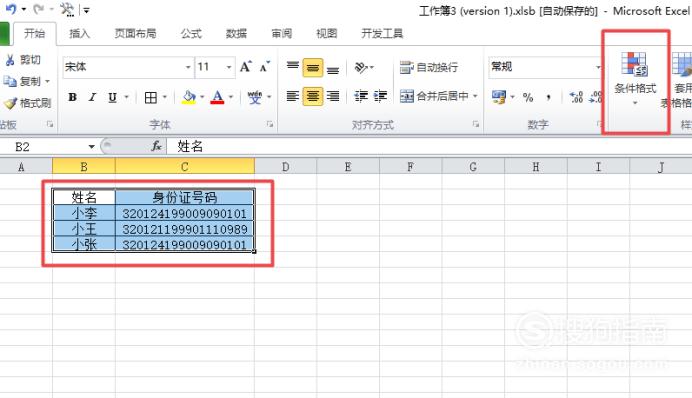Switch to the 公式 tab
The image size is (692, 398).
(x=191, y=34)
